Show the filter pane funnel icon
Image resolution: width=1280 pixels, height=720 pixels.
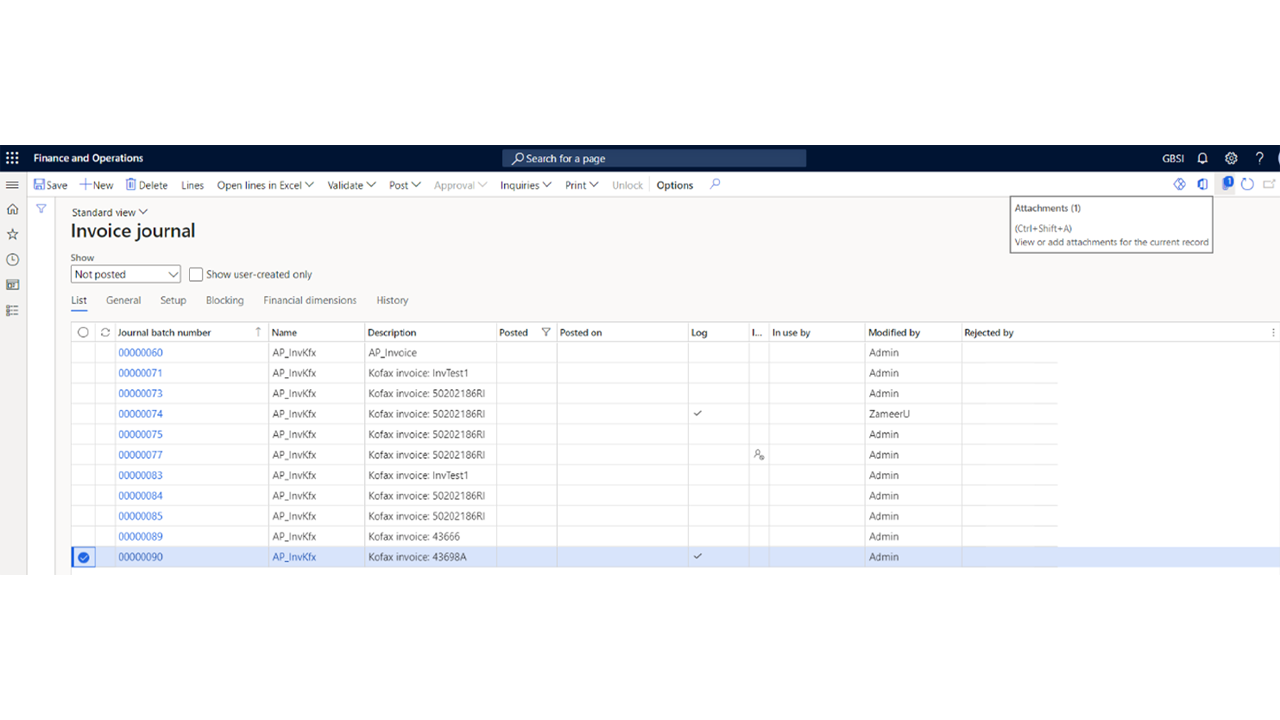41,209
